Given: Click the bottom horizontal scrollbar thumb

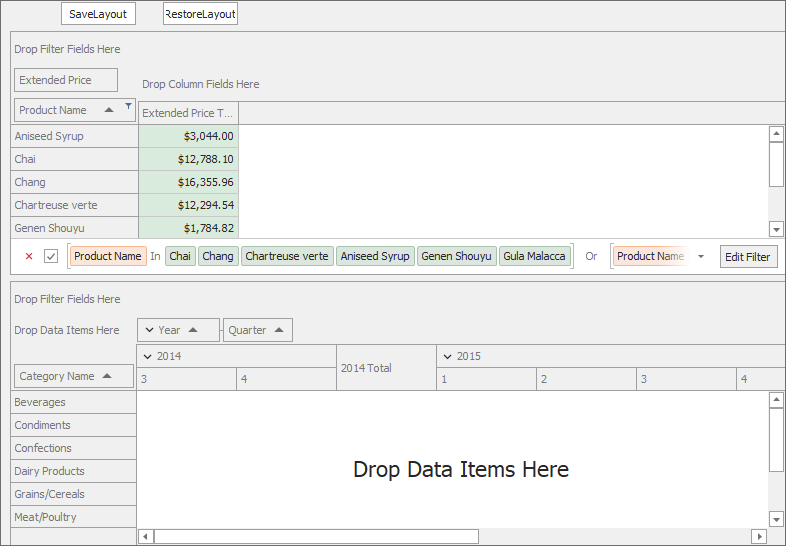Looking at the screenshot, I should point(316,536).
